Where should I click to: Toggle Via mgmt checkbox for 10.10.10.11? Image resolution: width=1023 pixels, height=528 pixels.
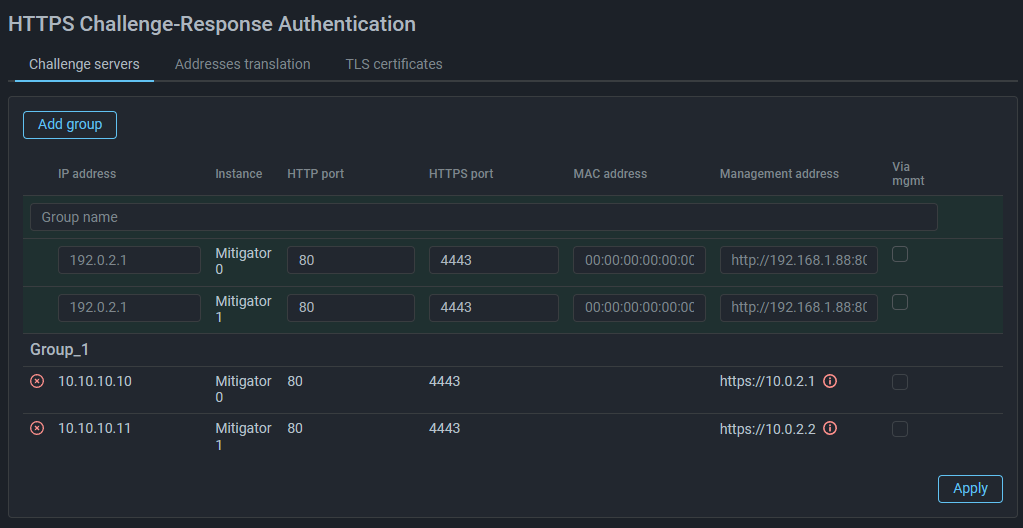point(900,429)
